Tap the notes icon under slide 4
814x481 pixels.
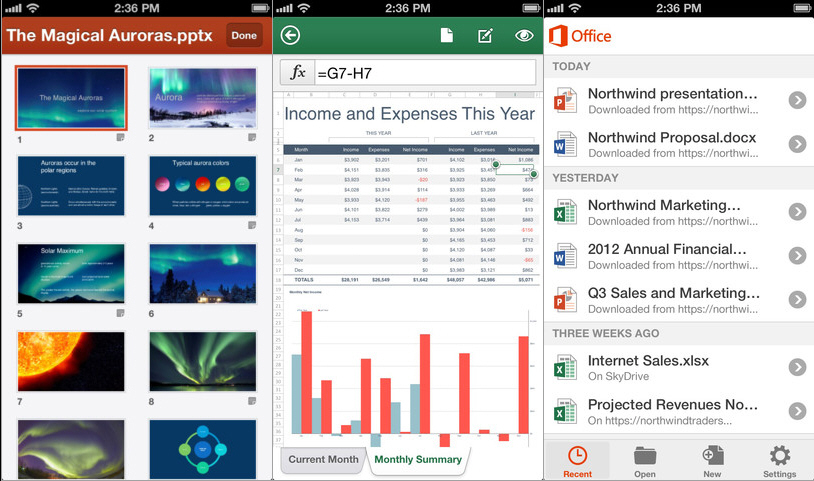pos(252,225)
